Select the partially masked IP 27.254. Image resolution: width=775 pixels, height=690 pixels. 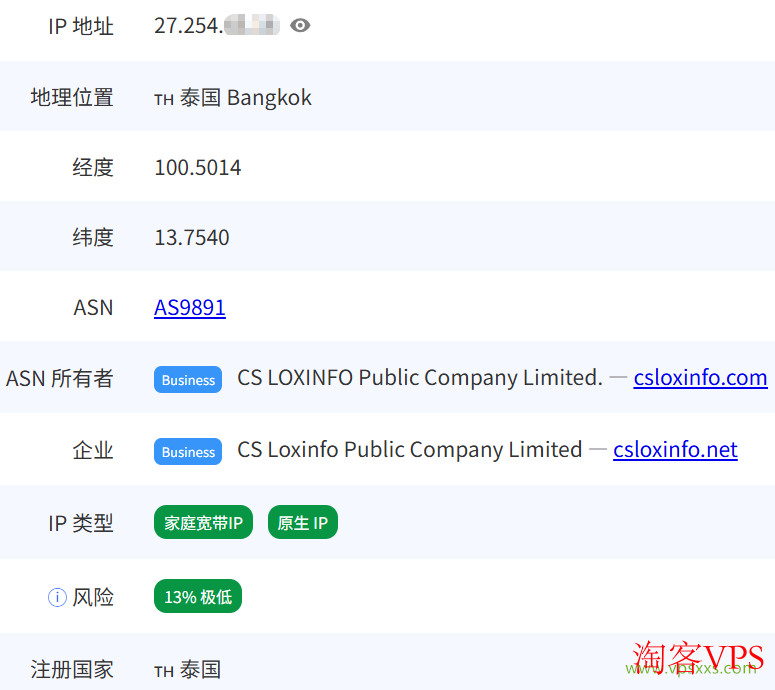(x=217, y=26)
